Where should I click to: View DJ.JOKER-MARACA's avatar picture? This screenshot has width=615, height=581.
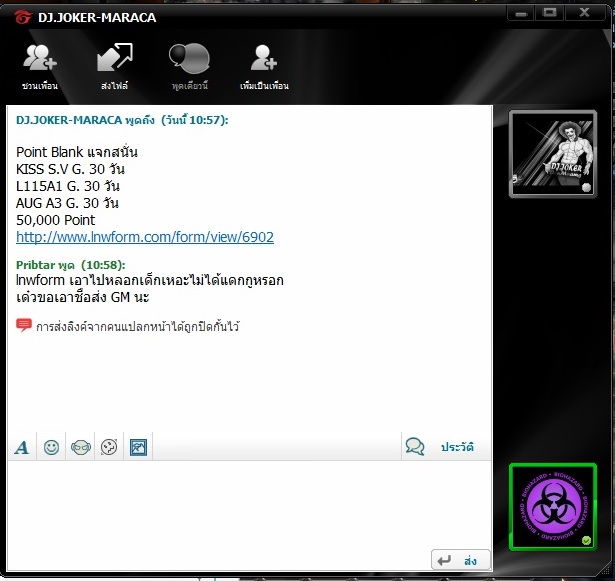point(553,154)
